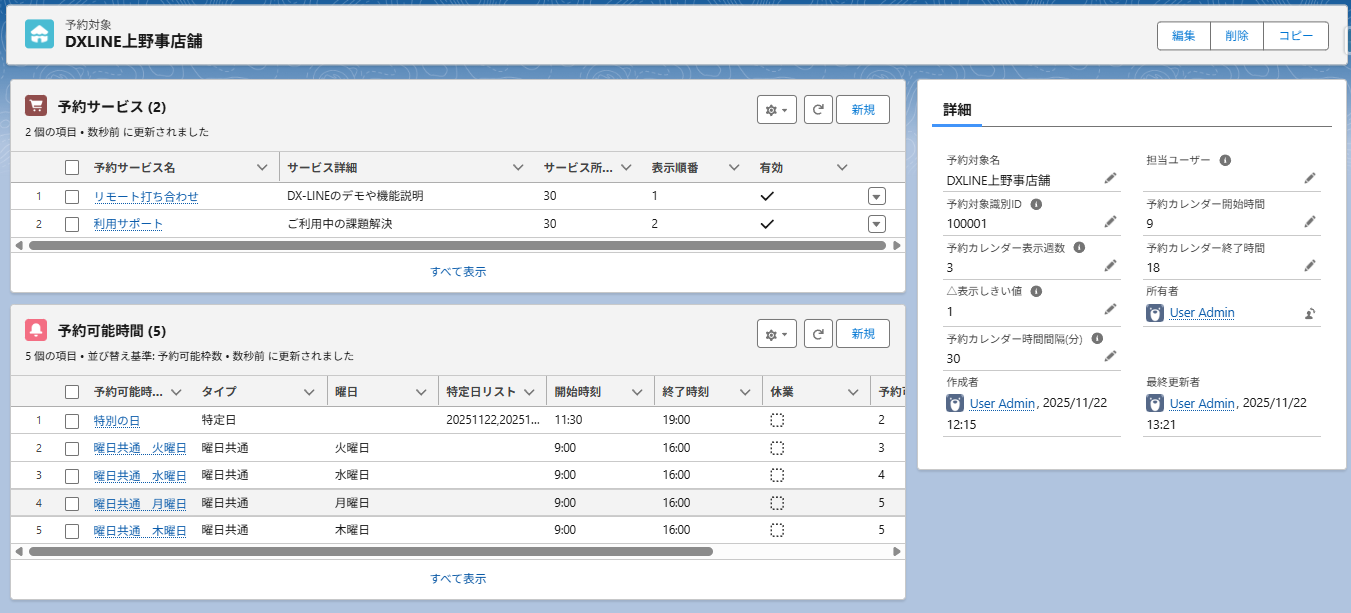
Task: Switch to the 詳細 tab
Action: pos(957,110)
